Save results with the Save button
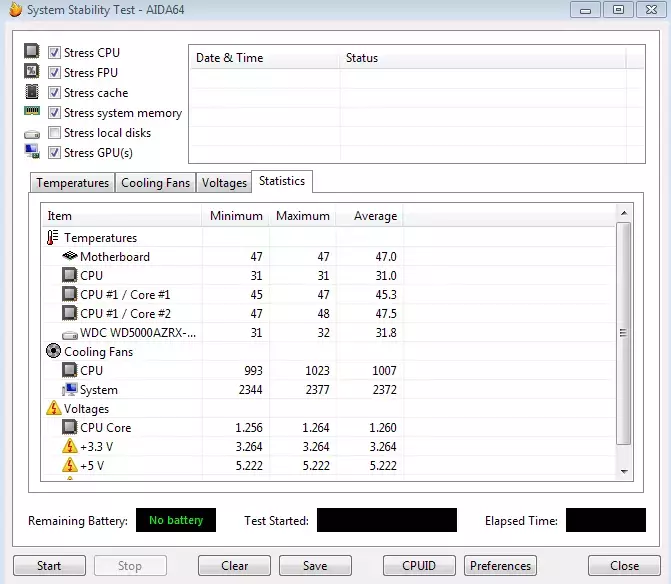 pos(315,566)
